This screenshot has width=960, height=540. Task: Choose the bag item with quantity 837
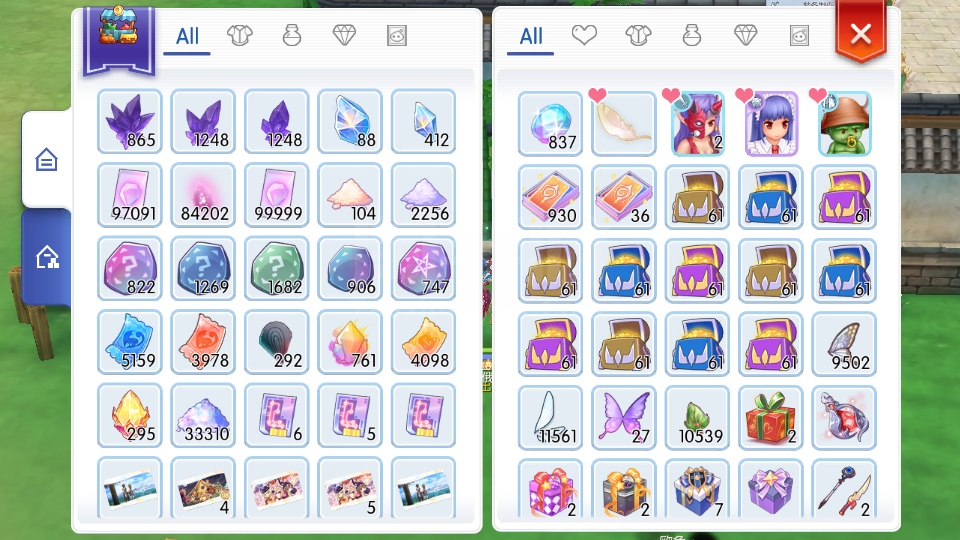click(x=550, y=124)
